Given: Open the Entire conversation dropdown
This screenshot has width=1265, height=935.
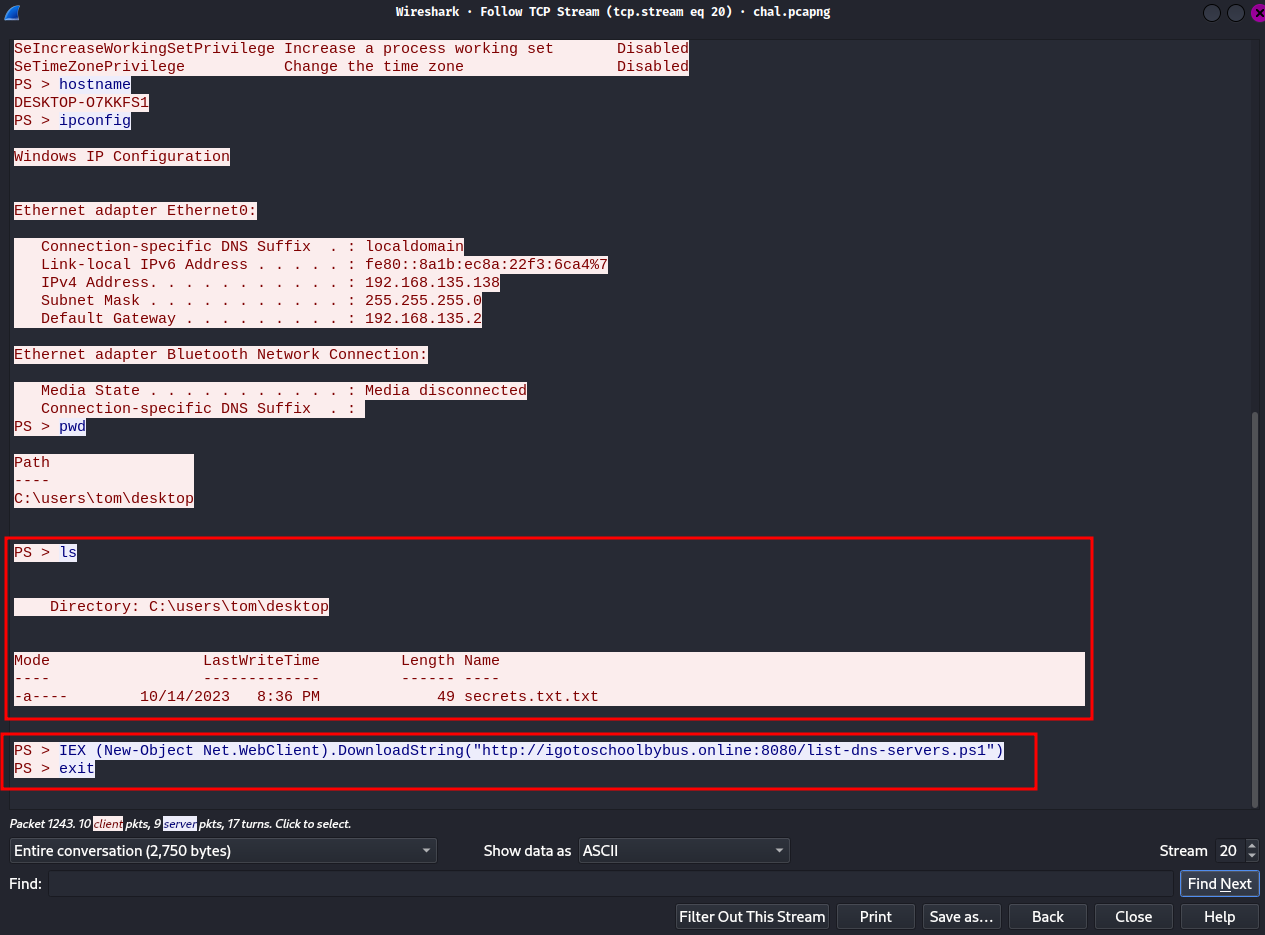Looking at the screenshot, I should [x=223, y=851].
